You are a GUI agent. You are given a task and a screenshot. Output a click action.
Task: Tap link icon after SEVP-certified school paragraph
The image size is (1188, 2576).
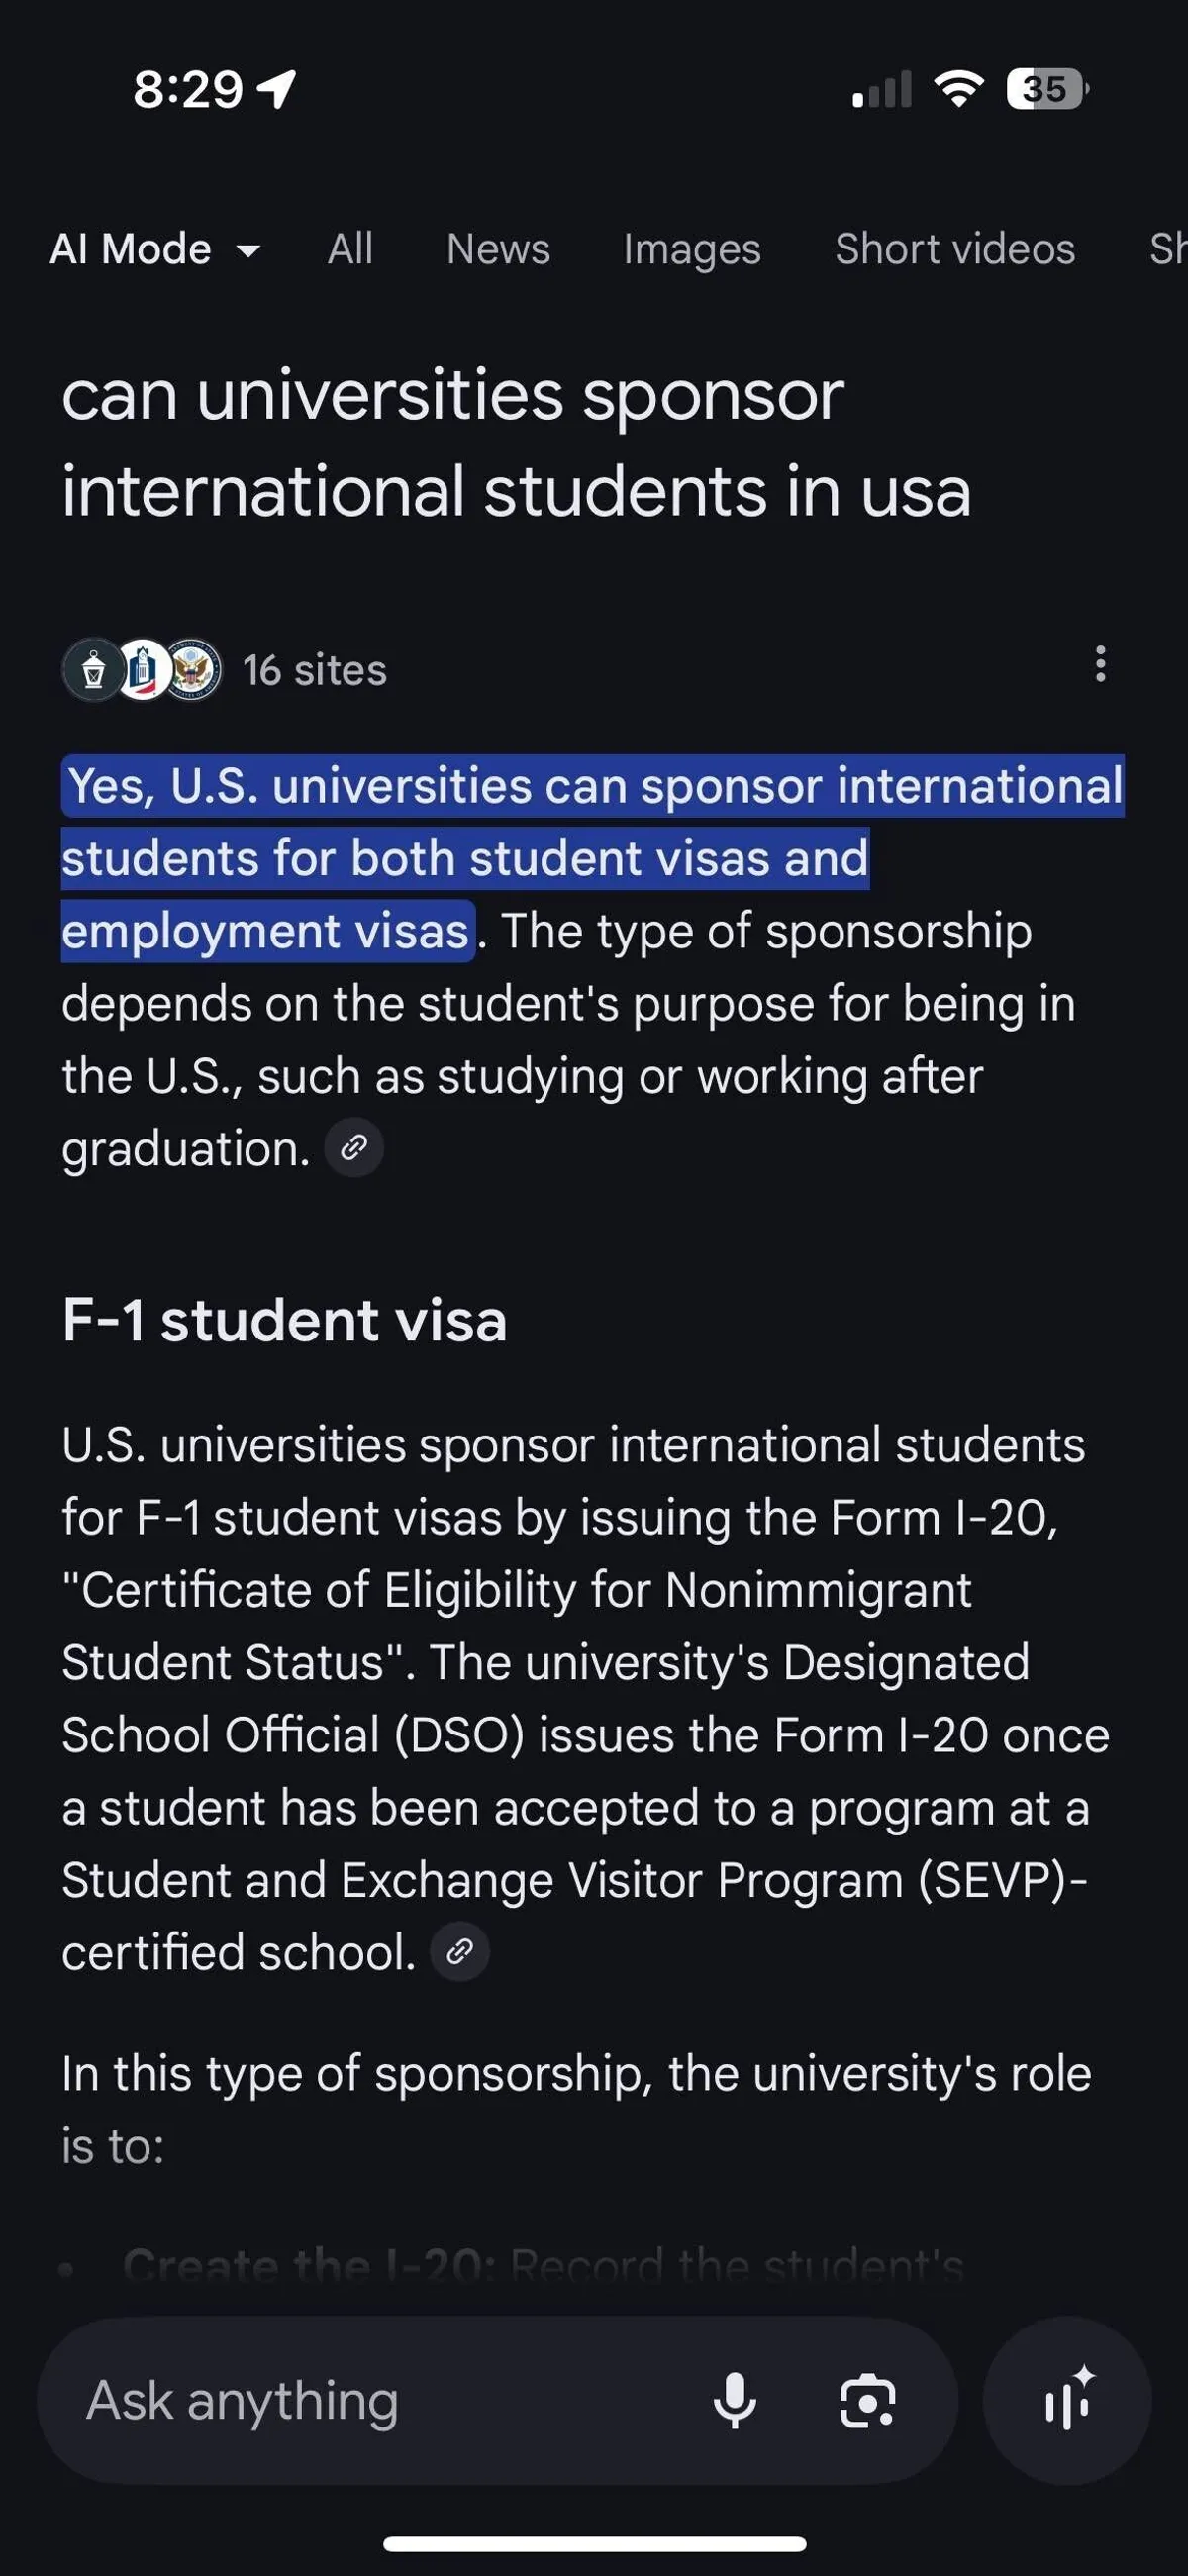pos(459,1951)
